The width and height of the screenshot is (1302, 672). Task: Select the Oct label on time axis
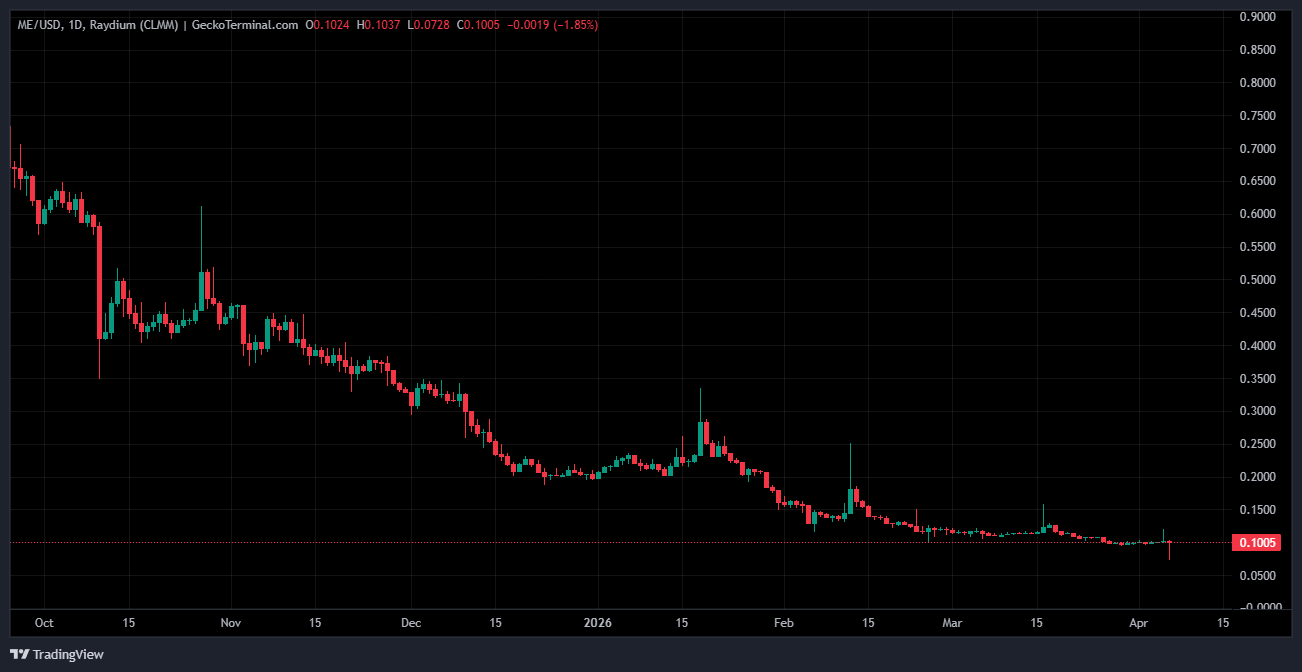click(44, 622)
